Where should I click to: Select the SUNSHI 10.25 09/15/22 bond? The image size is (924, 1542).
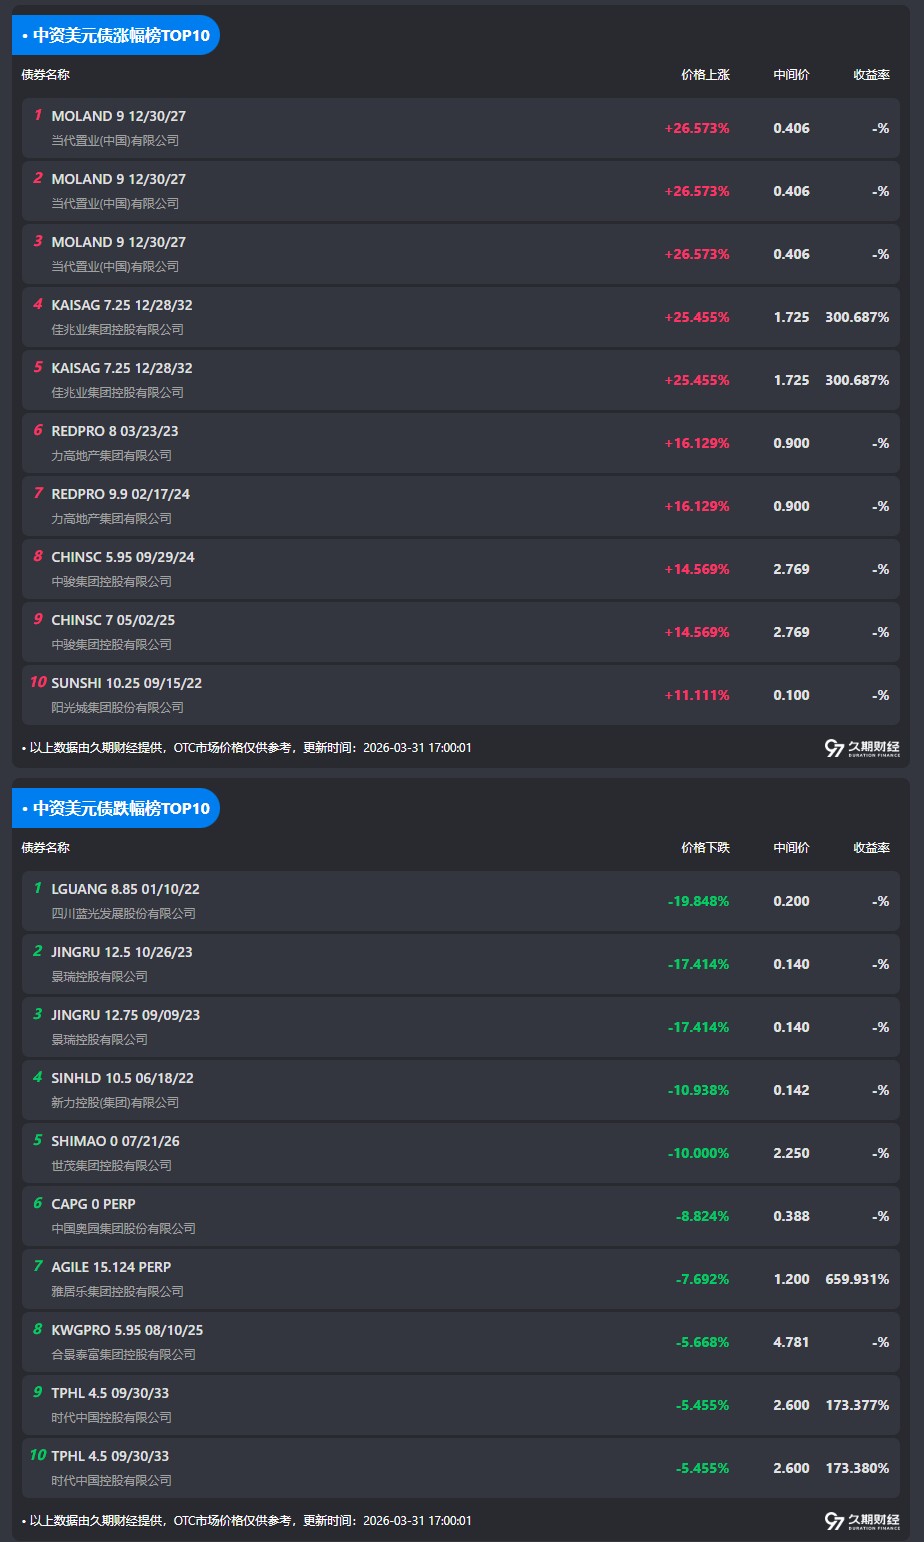coord(127,684)
